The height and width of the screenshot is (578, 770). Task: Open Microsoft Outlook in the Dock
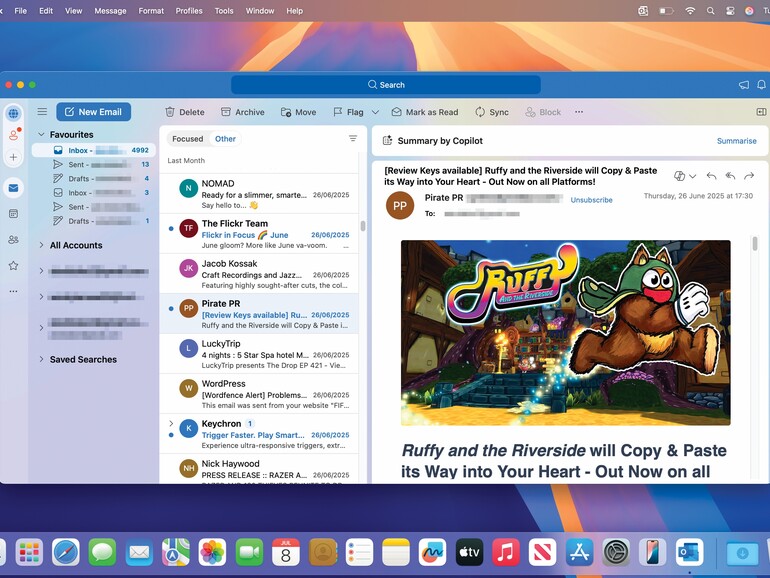pyautogui.click(x=689, y=552)
